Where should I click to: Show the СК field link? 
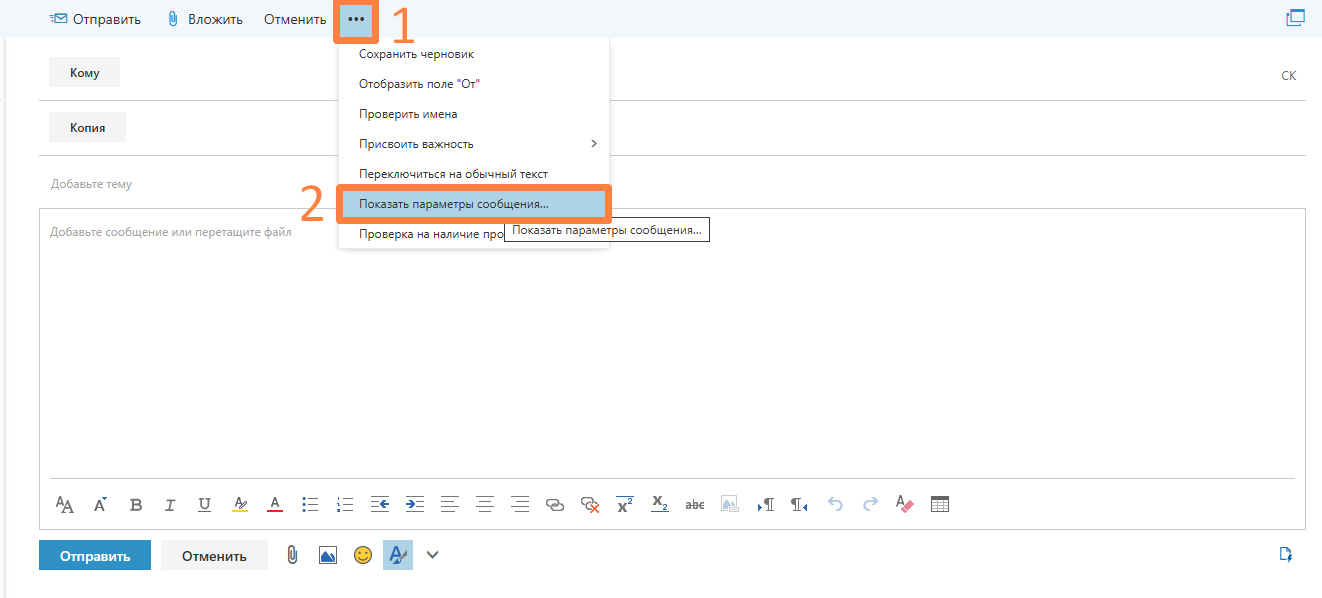tap(1288, 75)
